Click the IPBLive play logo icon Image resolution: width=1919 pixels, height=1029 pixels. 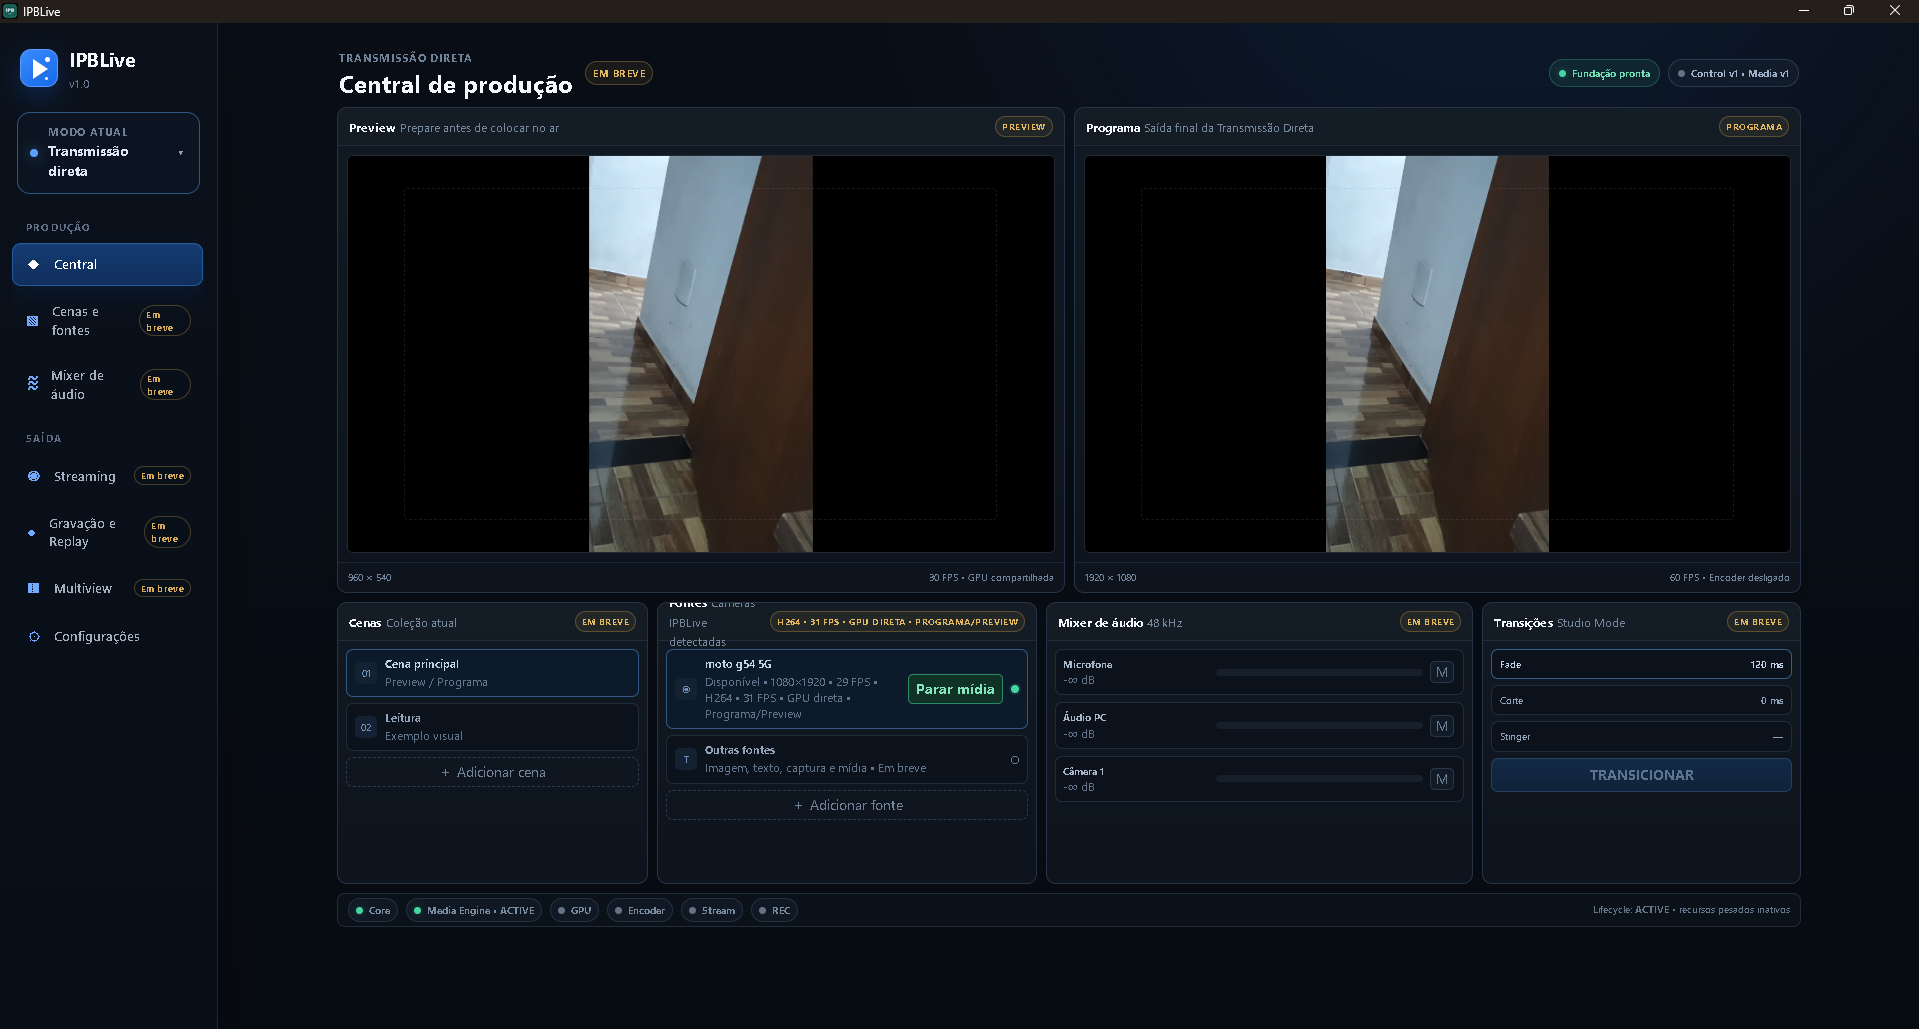(39, 68)
